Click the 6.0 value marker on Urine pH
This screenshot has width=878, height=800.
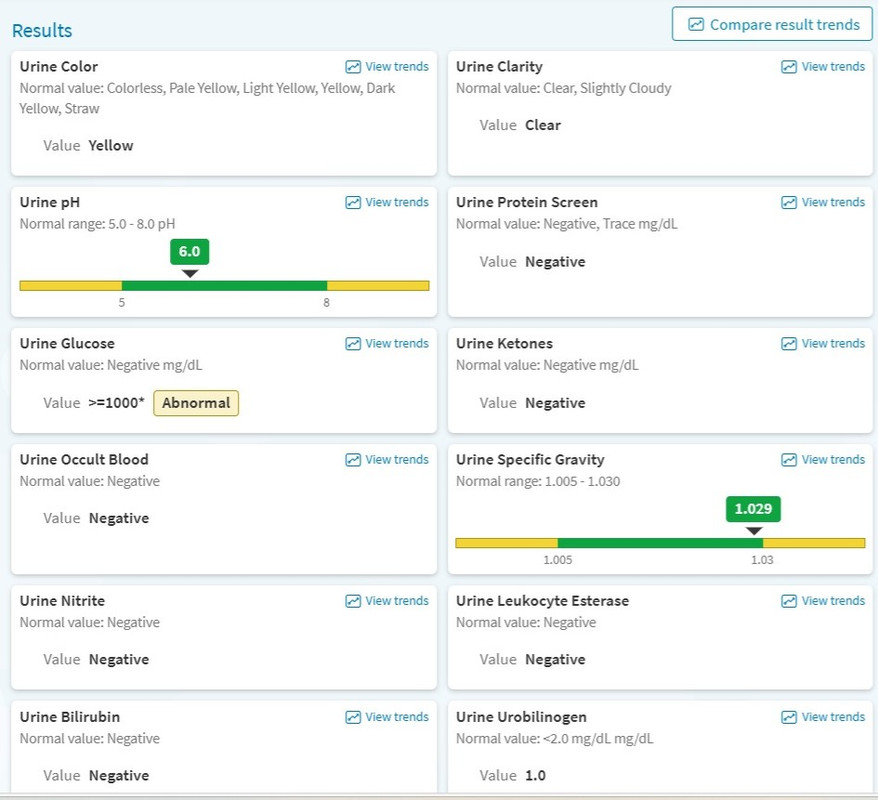tap(189, 251)
